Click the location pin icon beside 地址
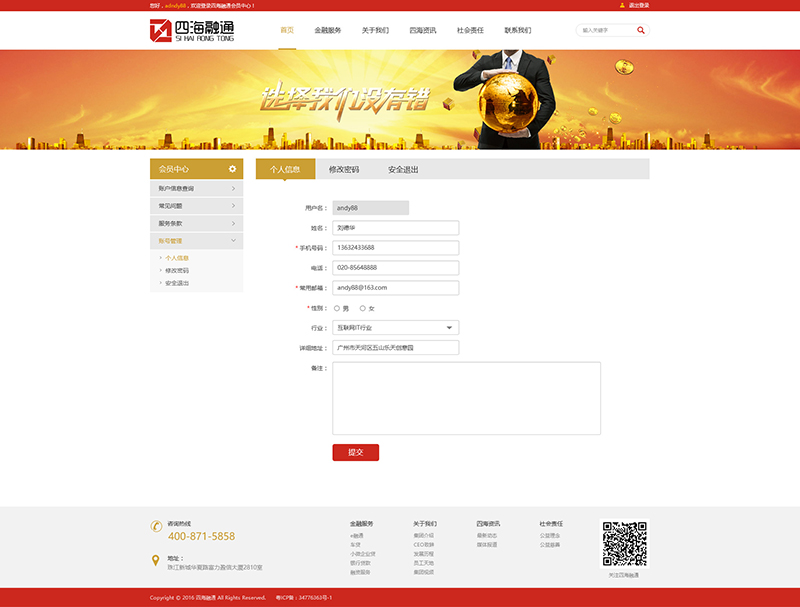 (156, 561)
